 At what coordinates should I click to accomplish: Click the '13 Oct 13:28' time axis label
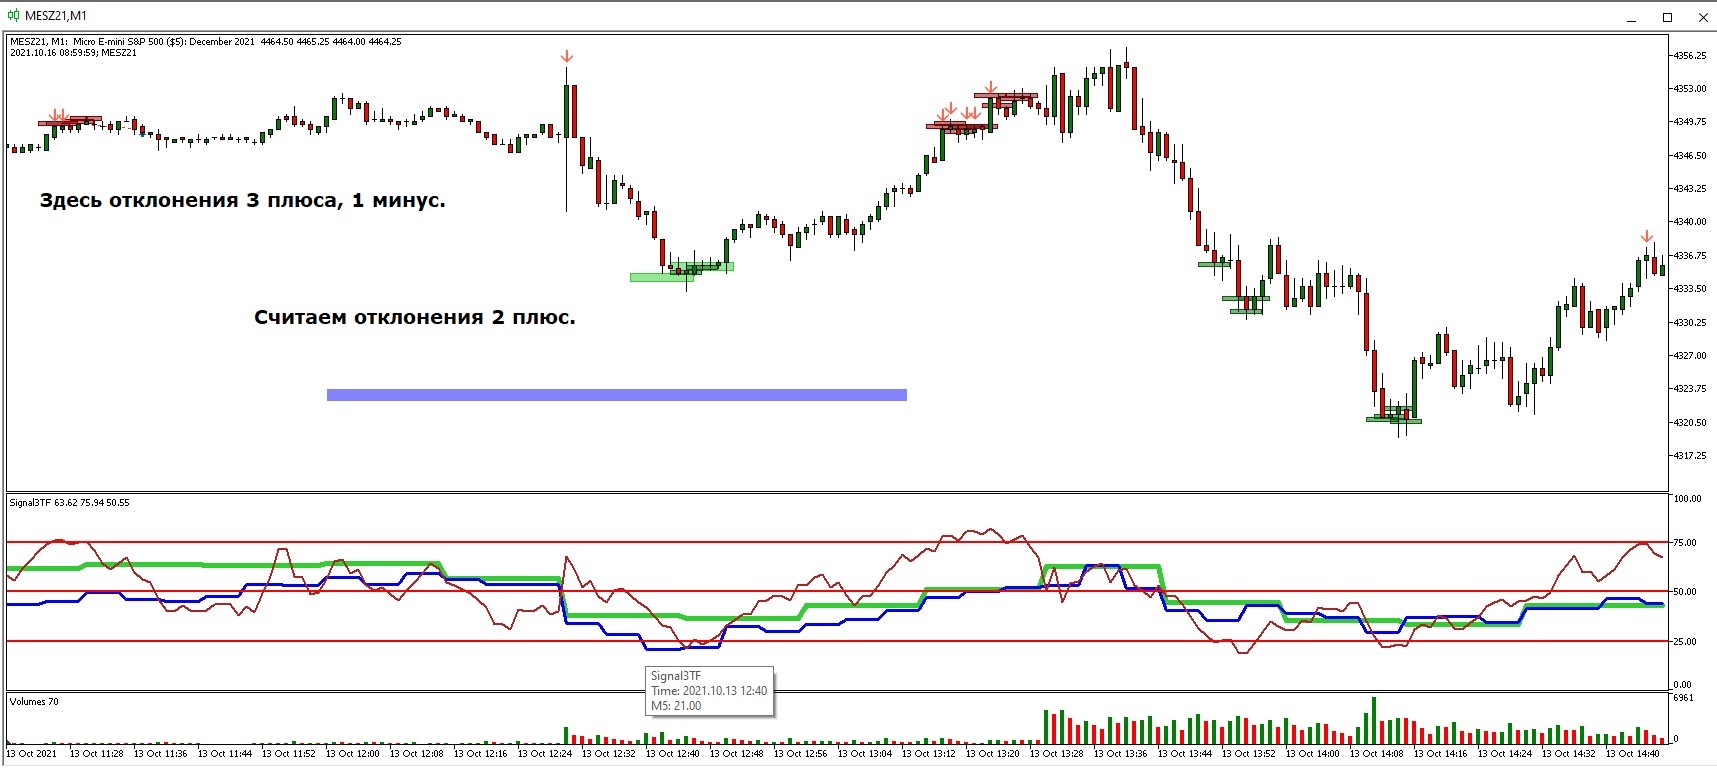[1057, 754]
